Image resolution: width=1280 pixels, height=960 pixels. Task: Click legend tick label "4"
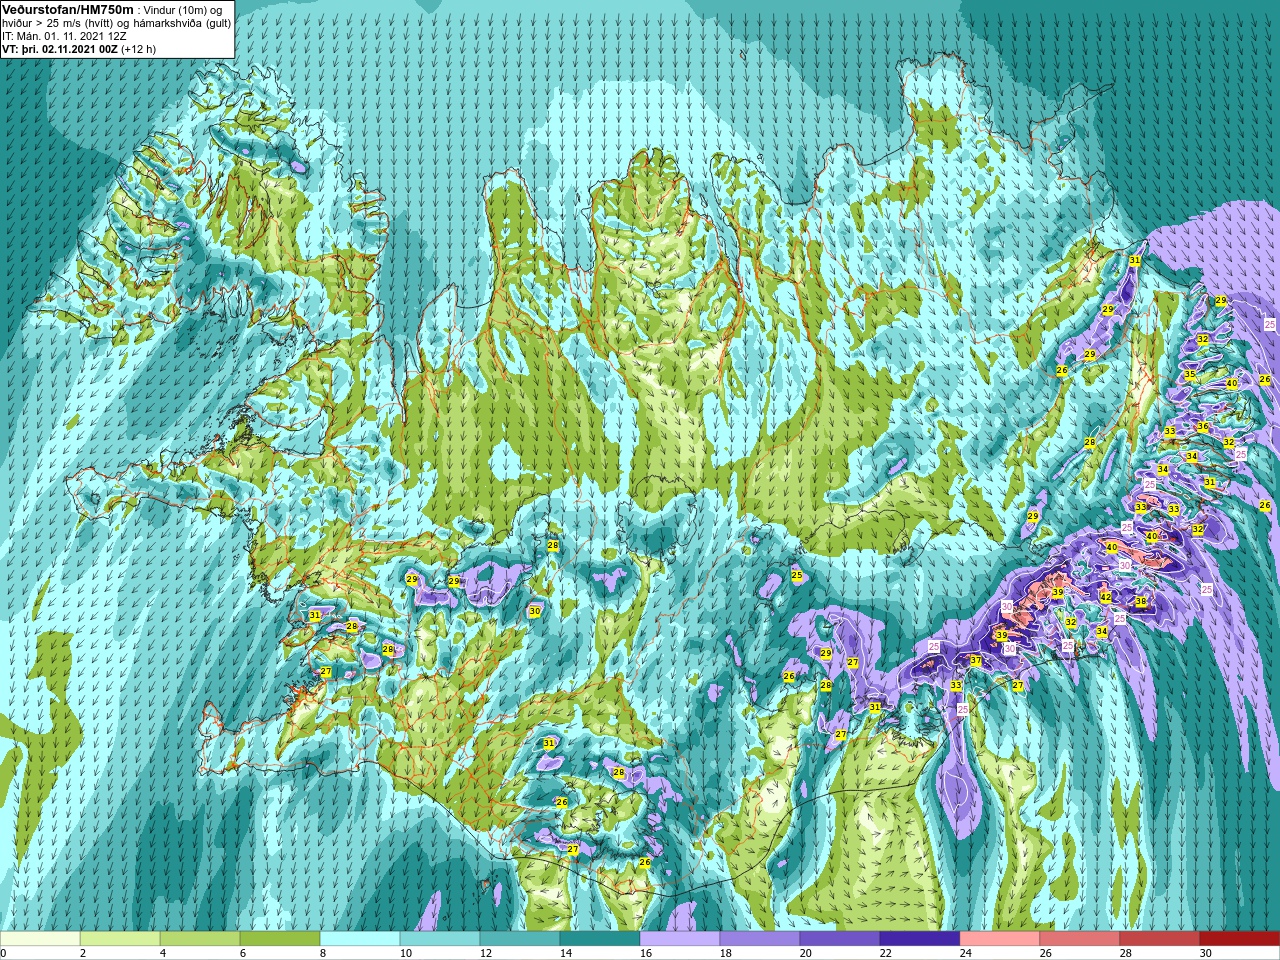pos(163,953)
